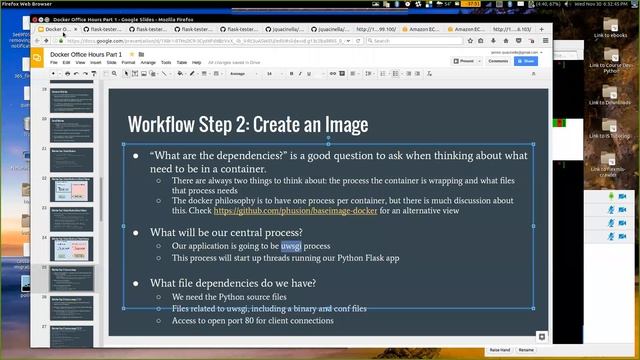Select slide 26 thumbnail in filmstrip
640x360 pixels.
pyautogui.click(x=71, y=308)
